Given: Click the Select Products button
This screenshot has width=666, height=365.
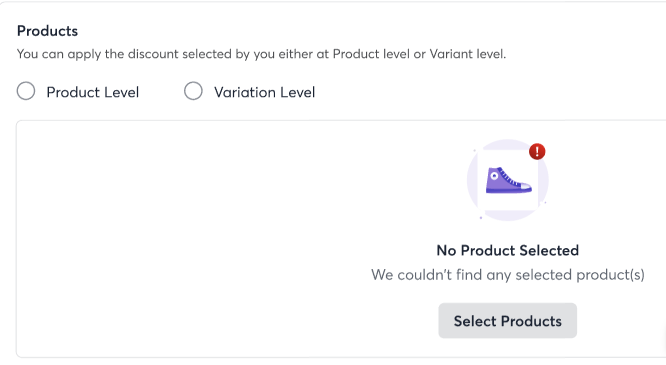Looking at the screenshot, I should click(508, 321).
